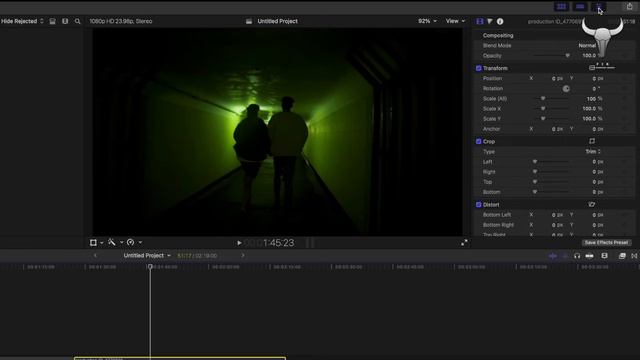Open the Crop Type Trim dropdown

[593, 151]
